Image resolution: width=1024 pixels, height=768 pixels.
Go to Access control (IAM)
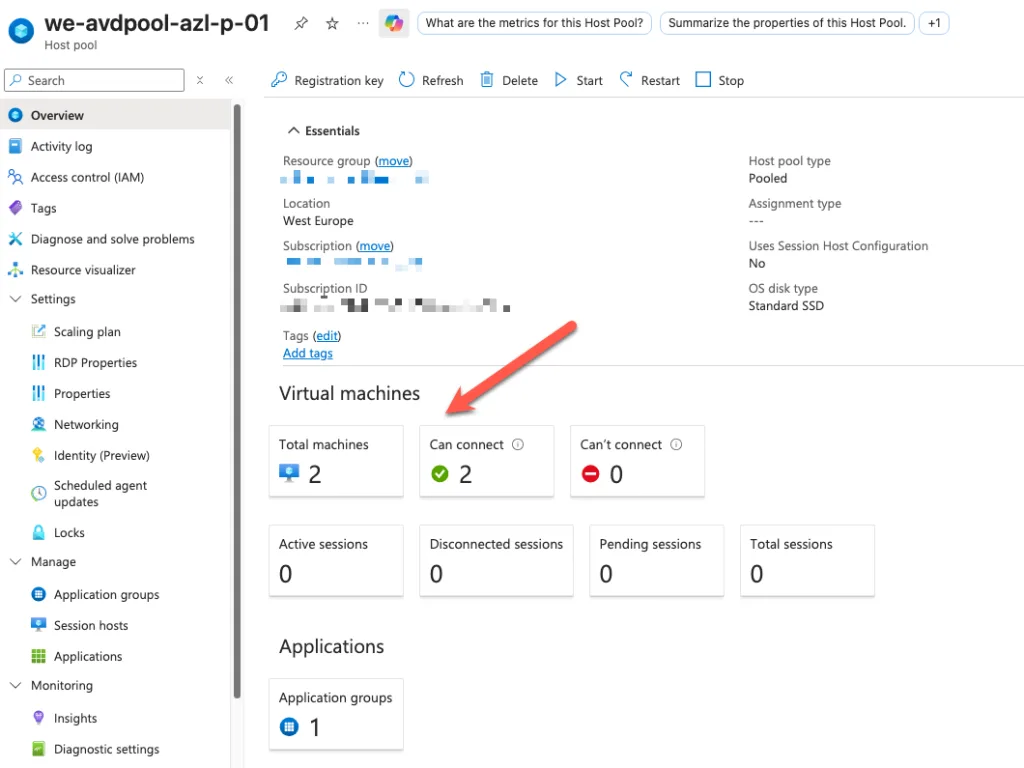[115, 177]
